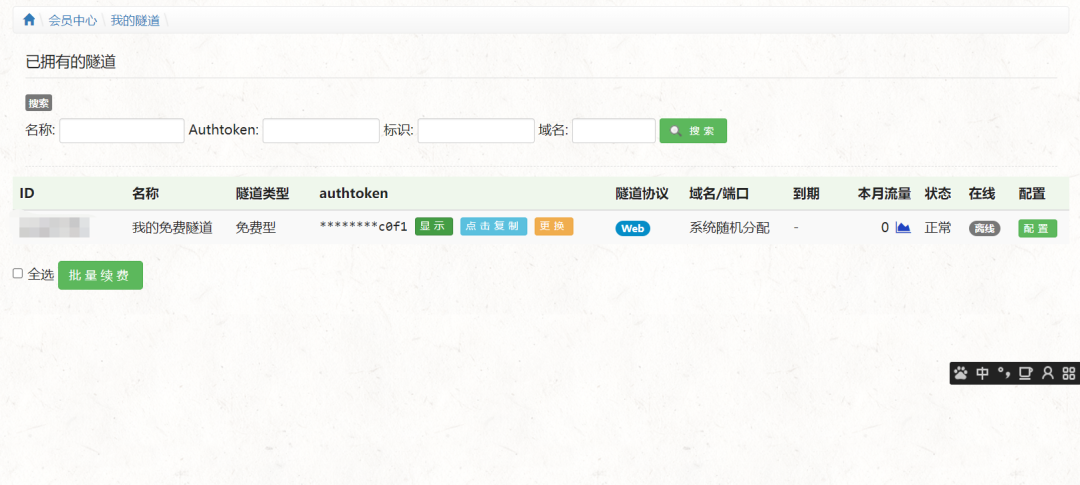Click the 已拥有的隧道 section heading

(x=70, y=62)
